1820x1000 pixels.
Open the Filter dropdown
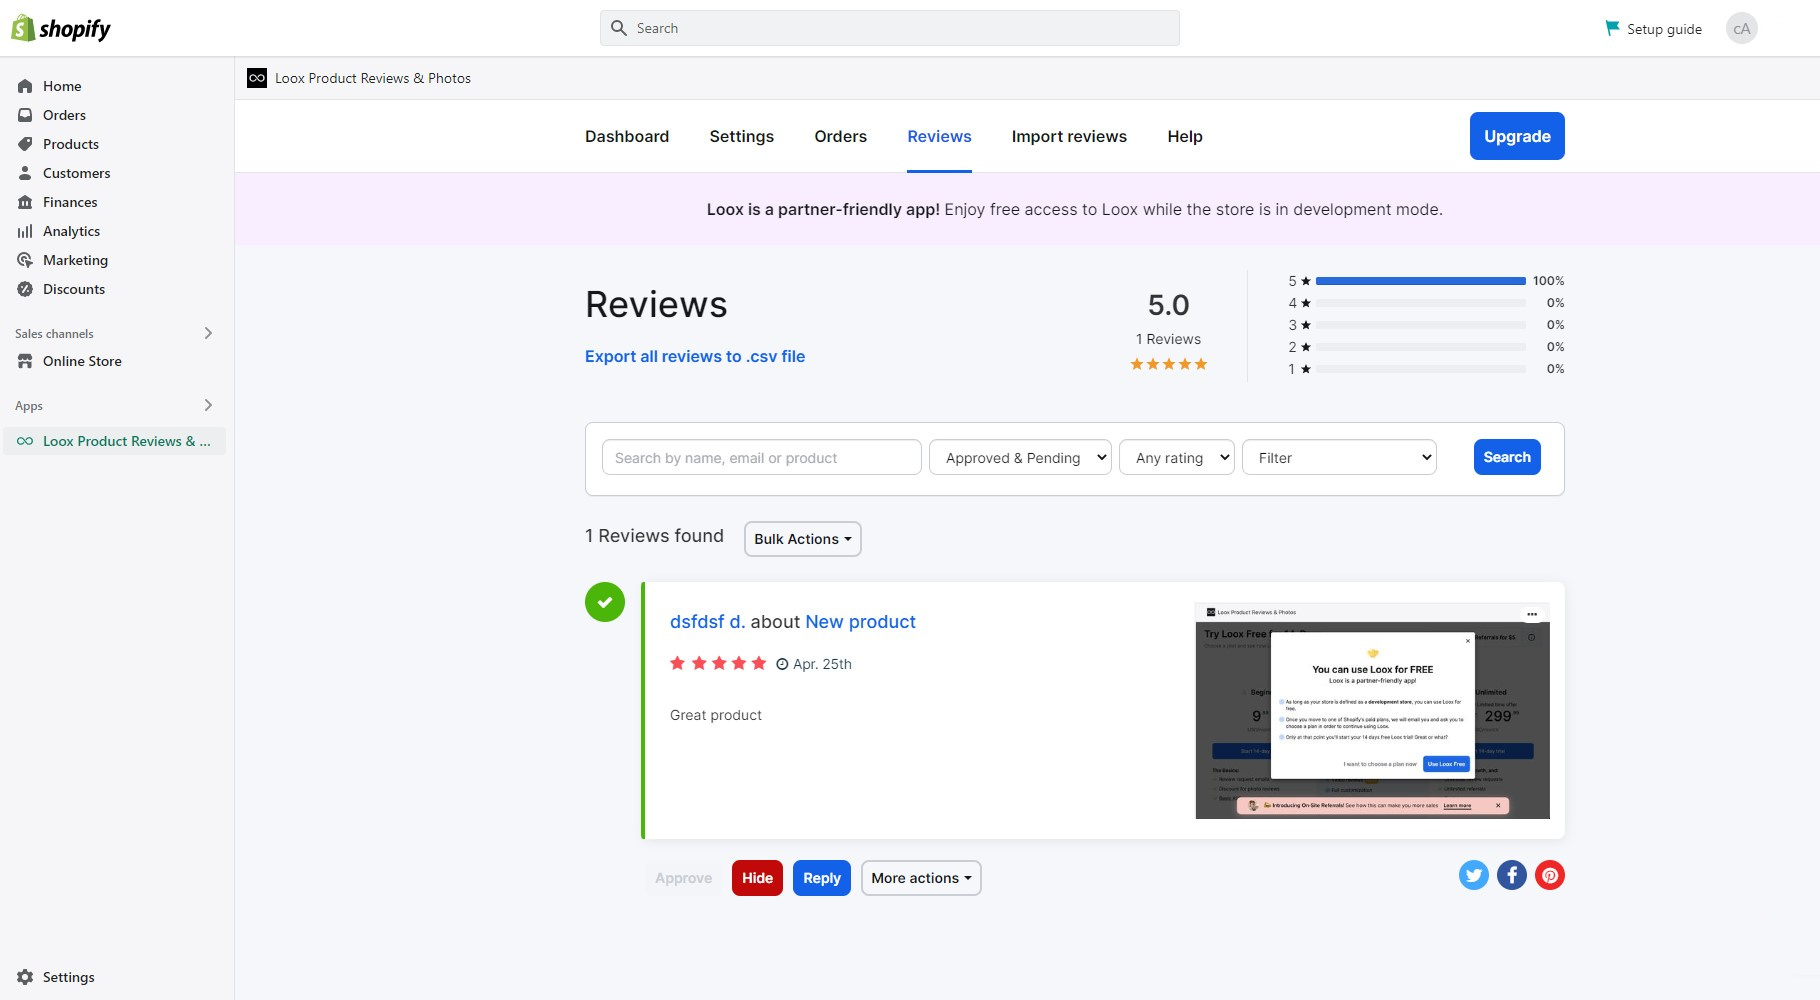coord(1339,457)
